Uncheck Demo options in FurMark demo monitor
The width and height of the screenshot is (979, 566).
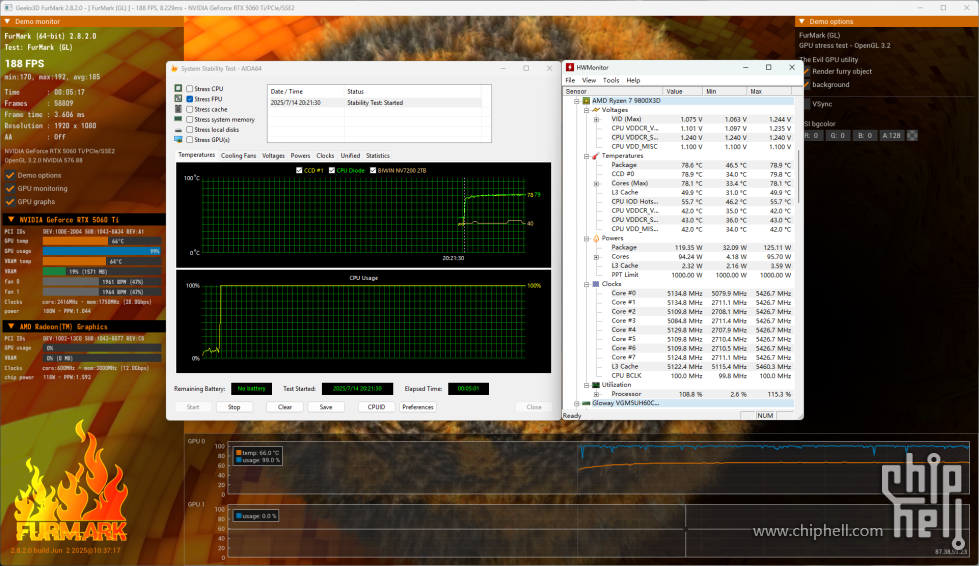pos(9,175)
